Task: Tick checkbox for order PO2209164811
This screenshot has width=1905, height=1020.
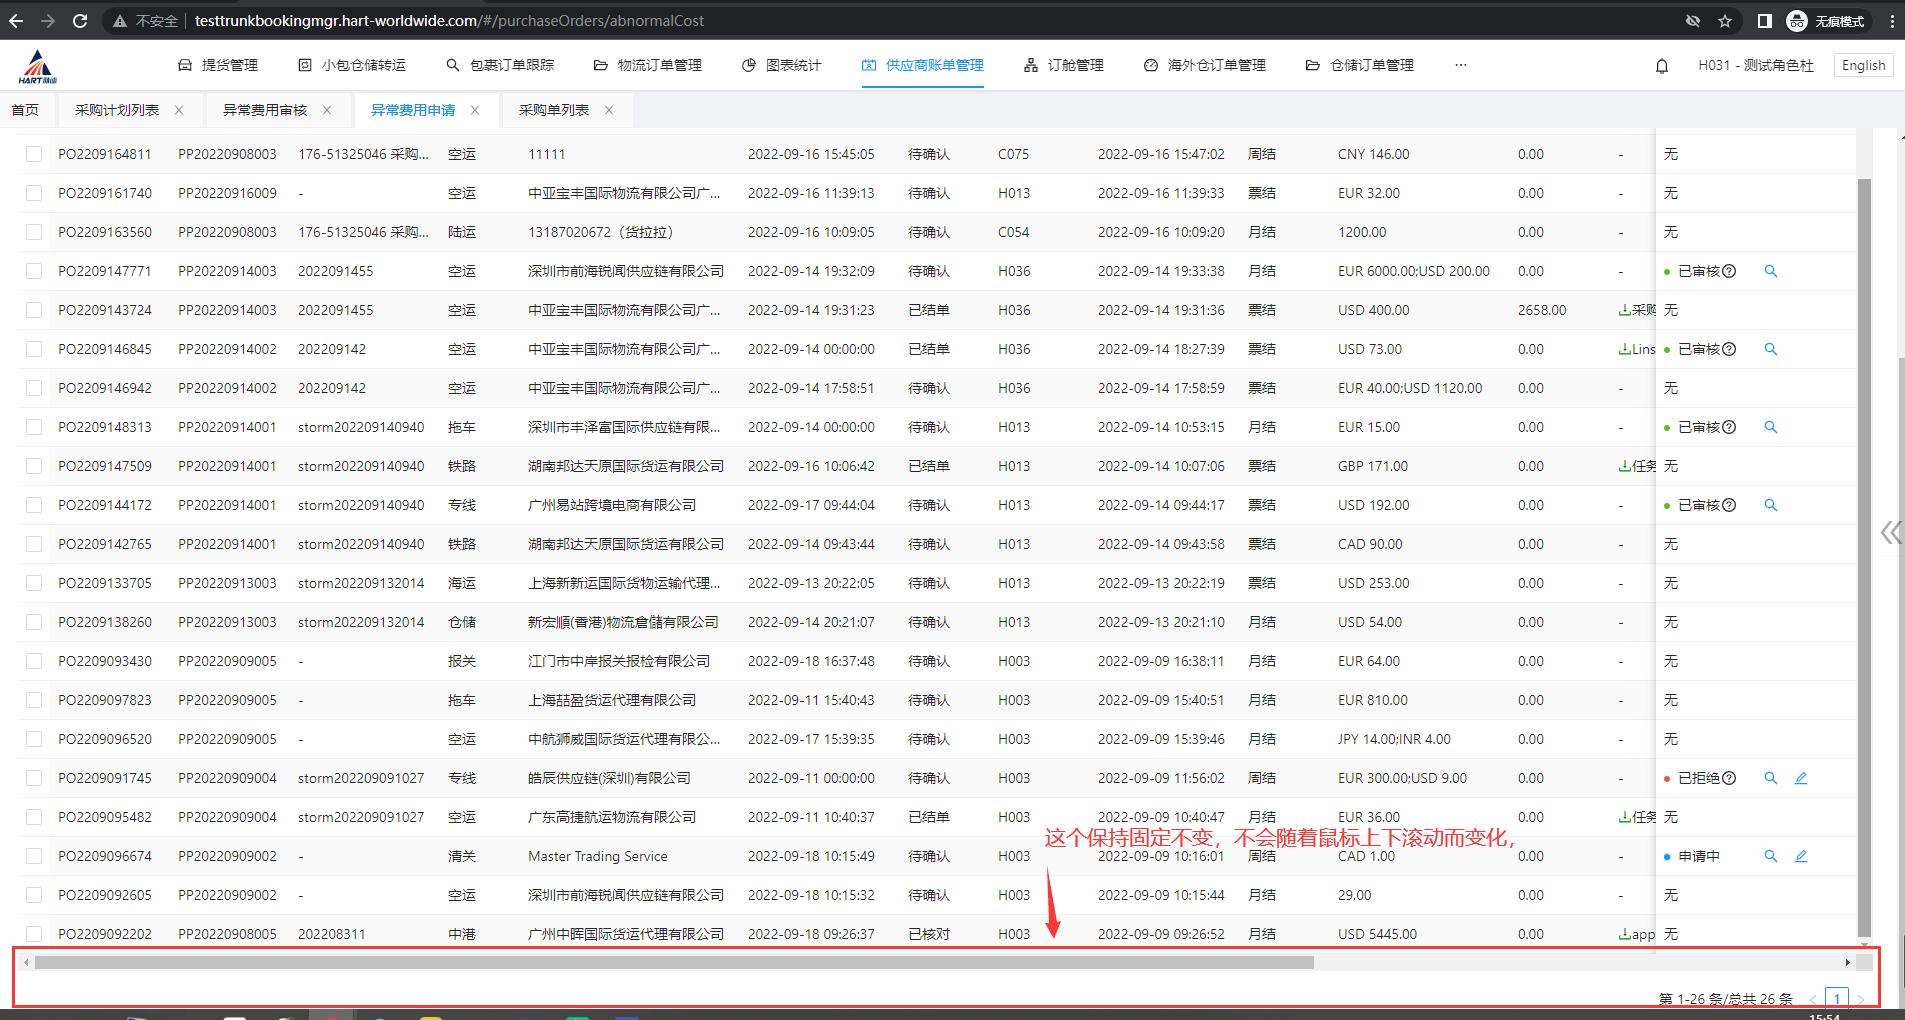Action: coord(34,154)
